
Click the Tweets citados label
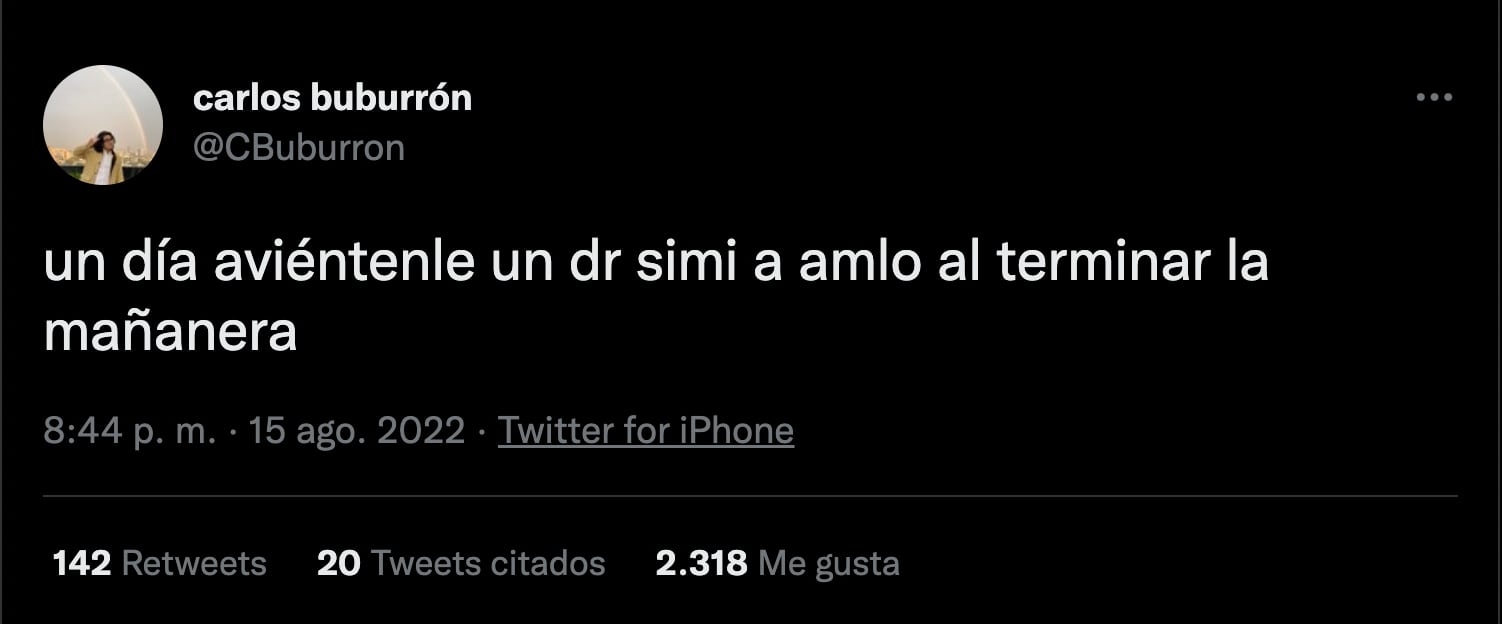tap(488, 564)
